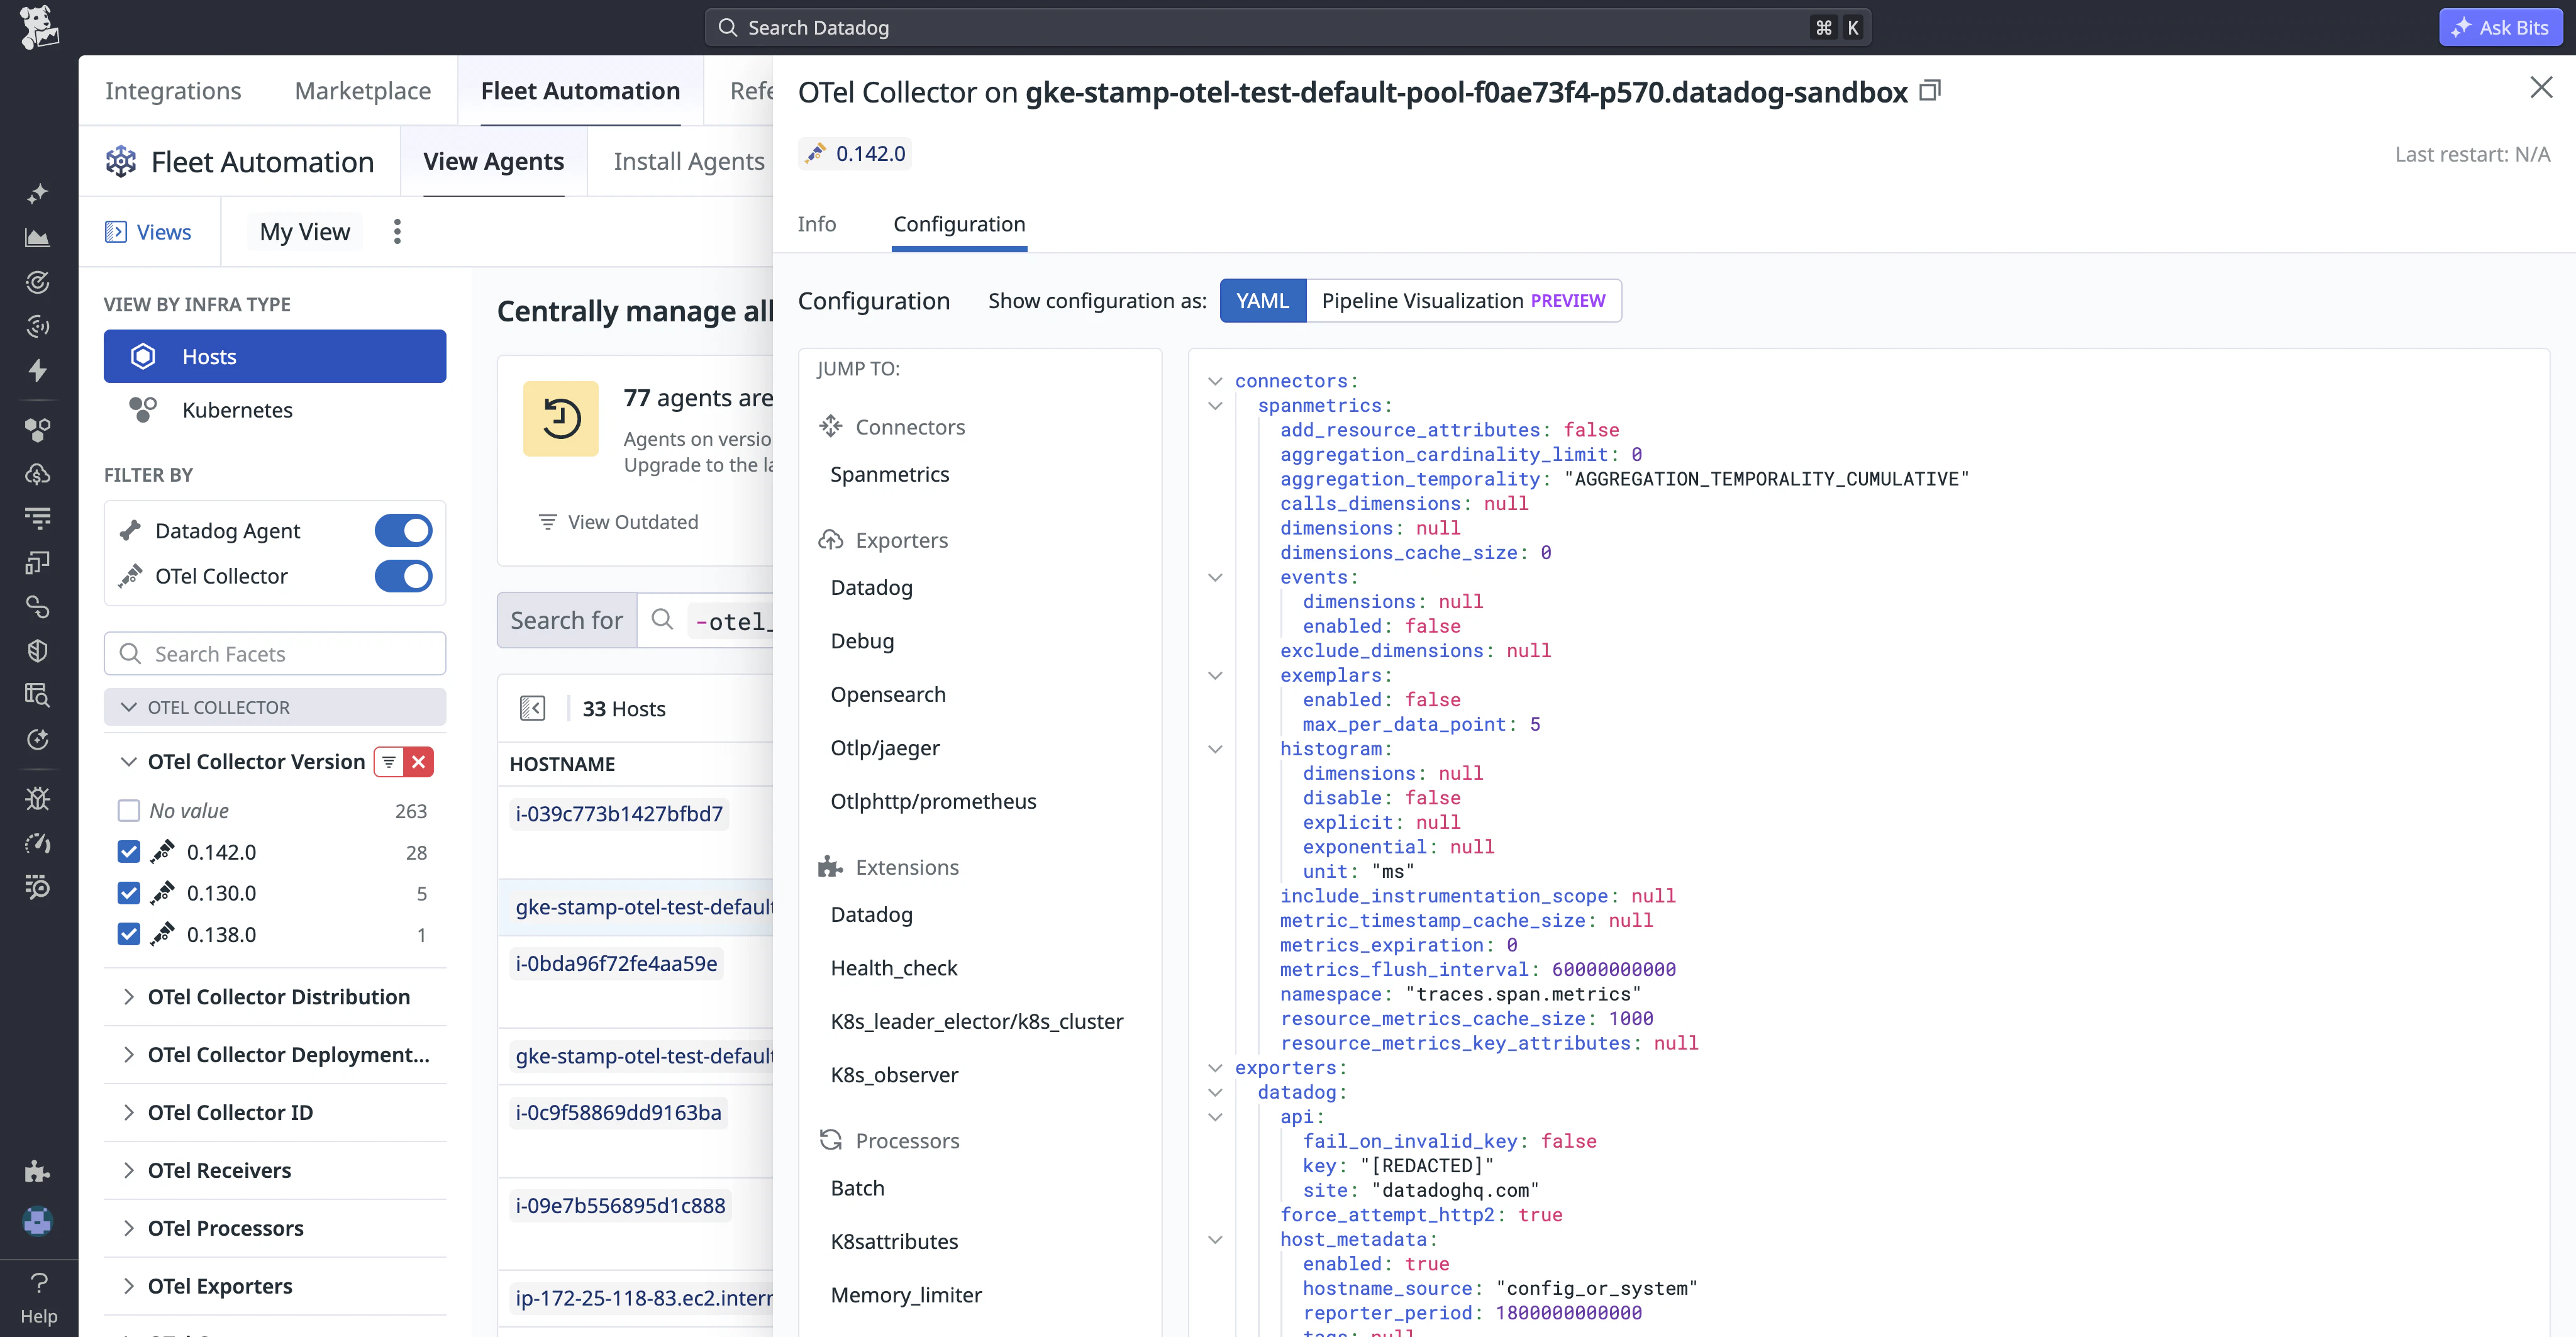Click the Integrations puzzle icon in the sidebar
This screenshot has height=1337, width=2576.
pos(38,1171)
